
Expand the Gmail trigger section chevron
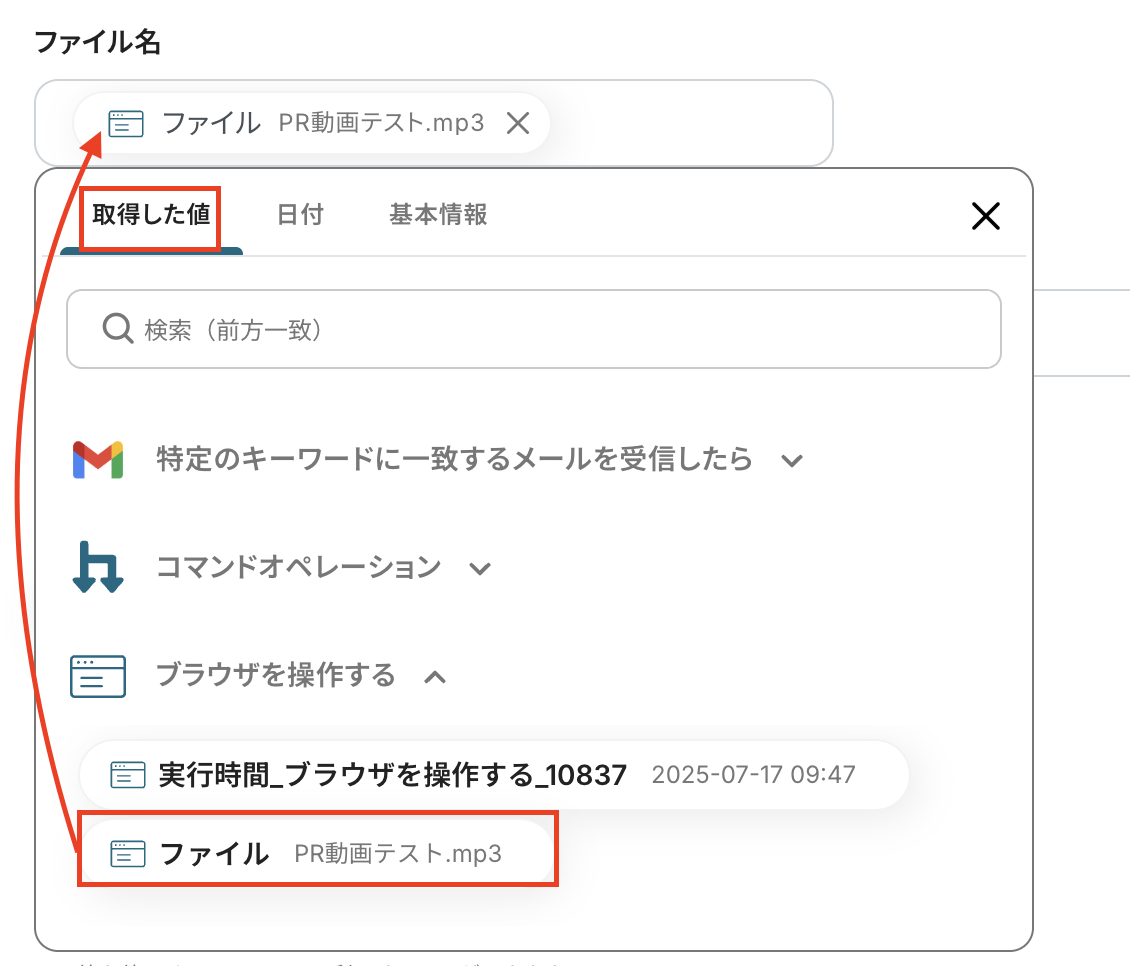click(792, 461)
